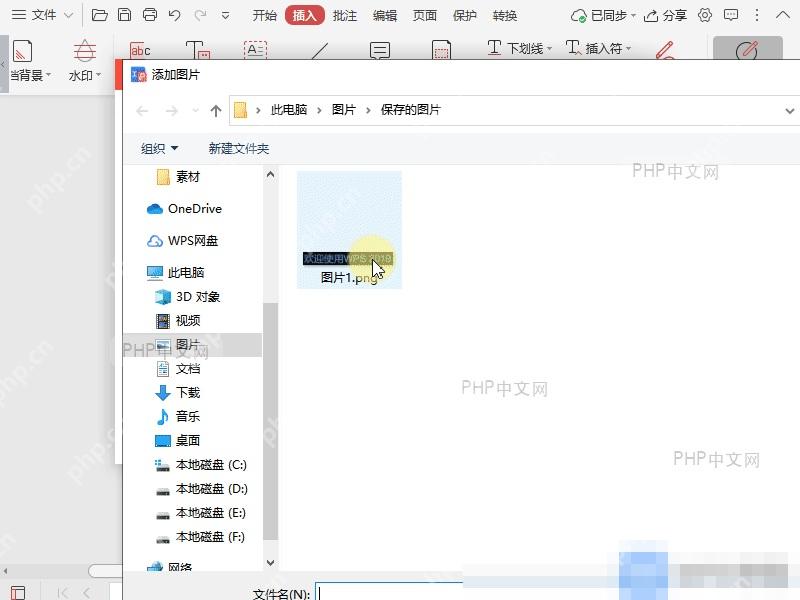Image resolution: width=800 pixels, height=600 pixels.
Task: Click the dialog forward arrow
Action: coord(171,110)
